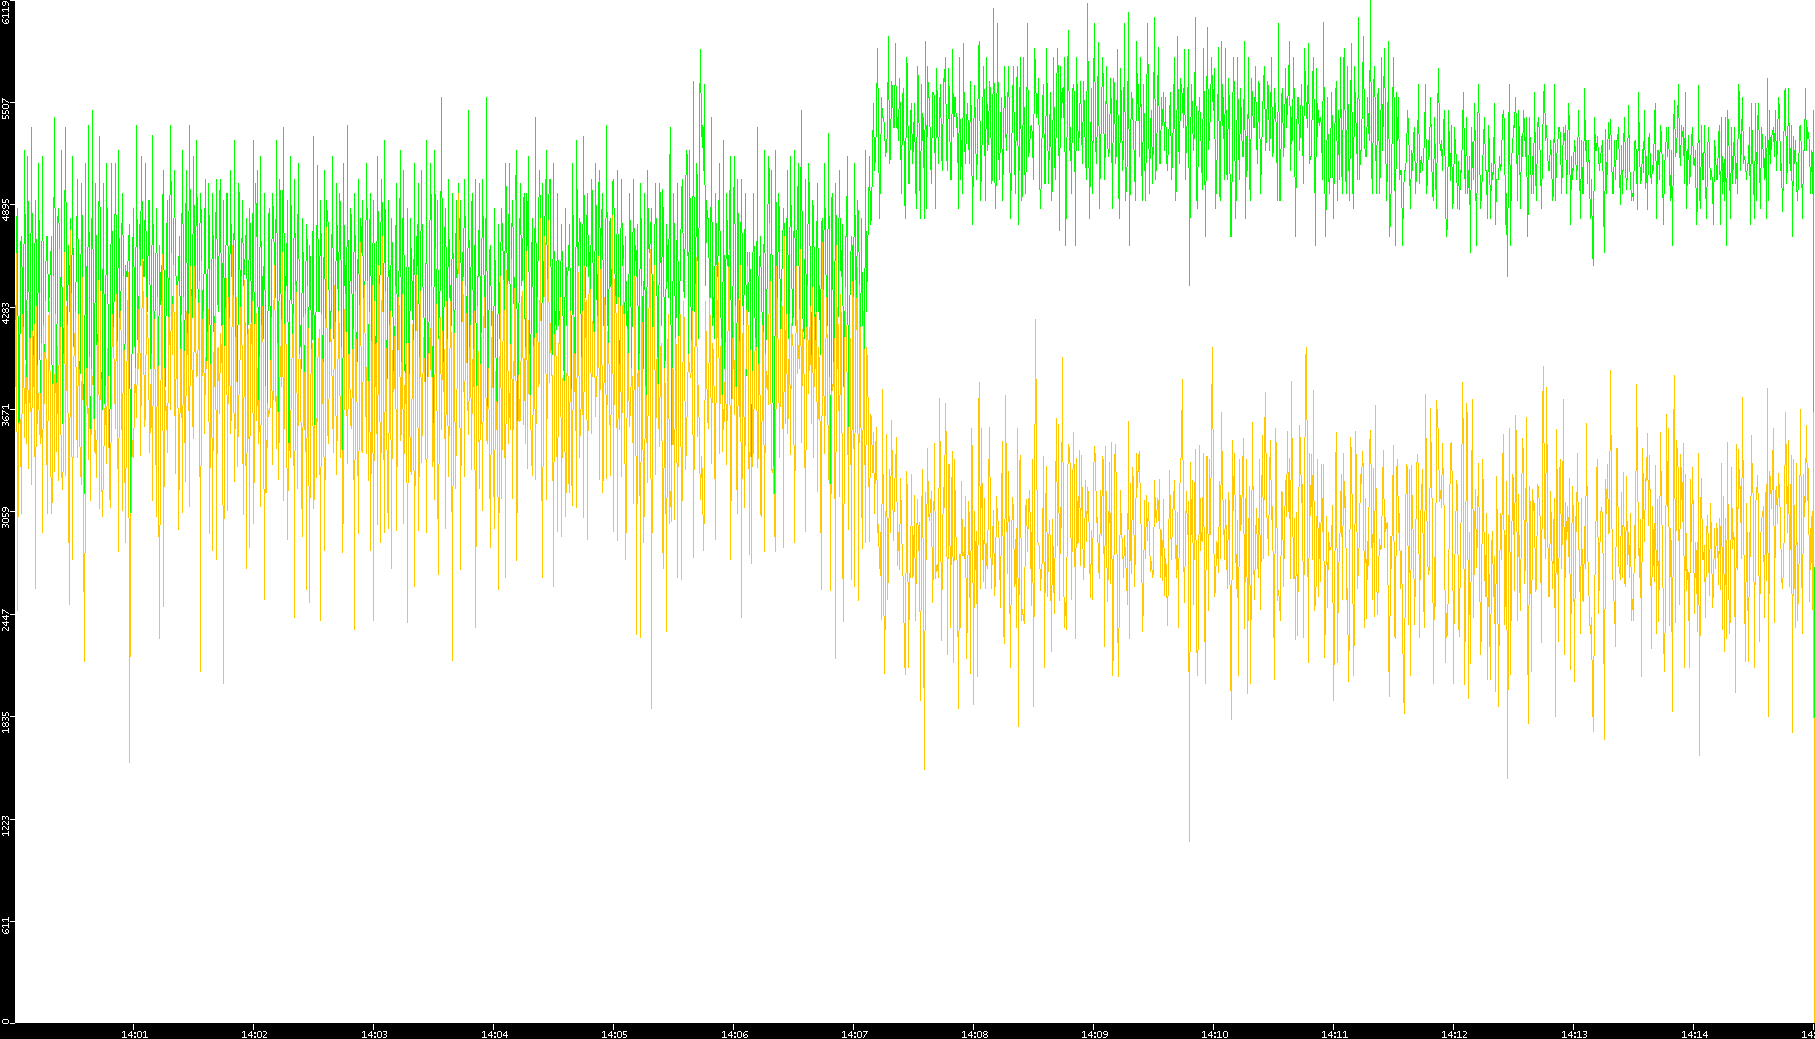Viewport: 1815px width, 1039px height.
Task: Click the 14:09 time axis label
Action: pyautogui.click(x=1094, y=1033)
